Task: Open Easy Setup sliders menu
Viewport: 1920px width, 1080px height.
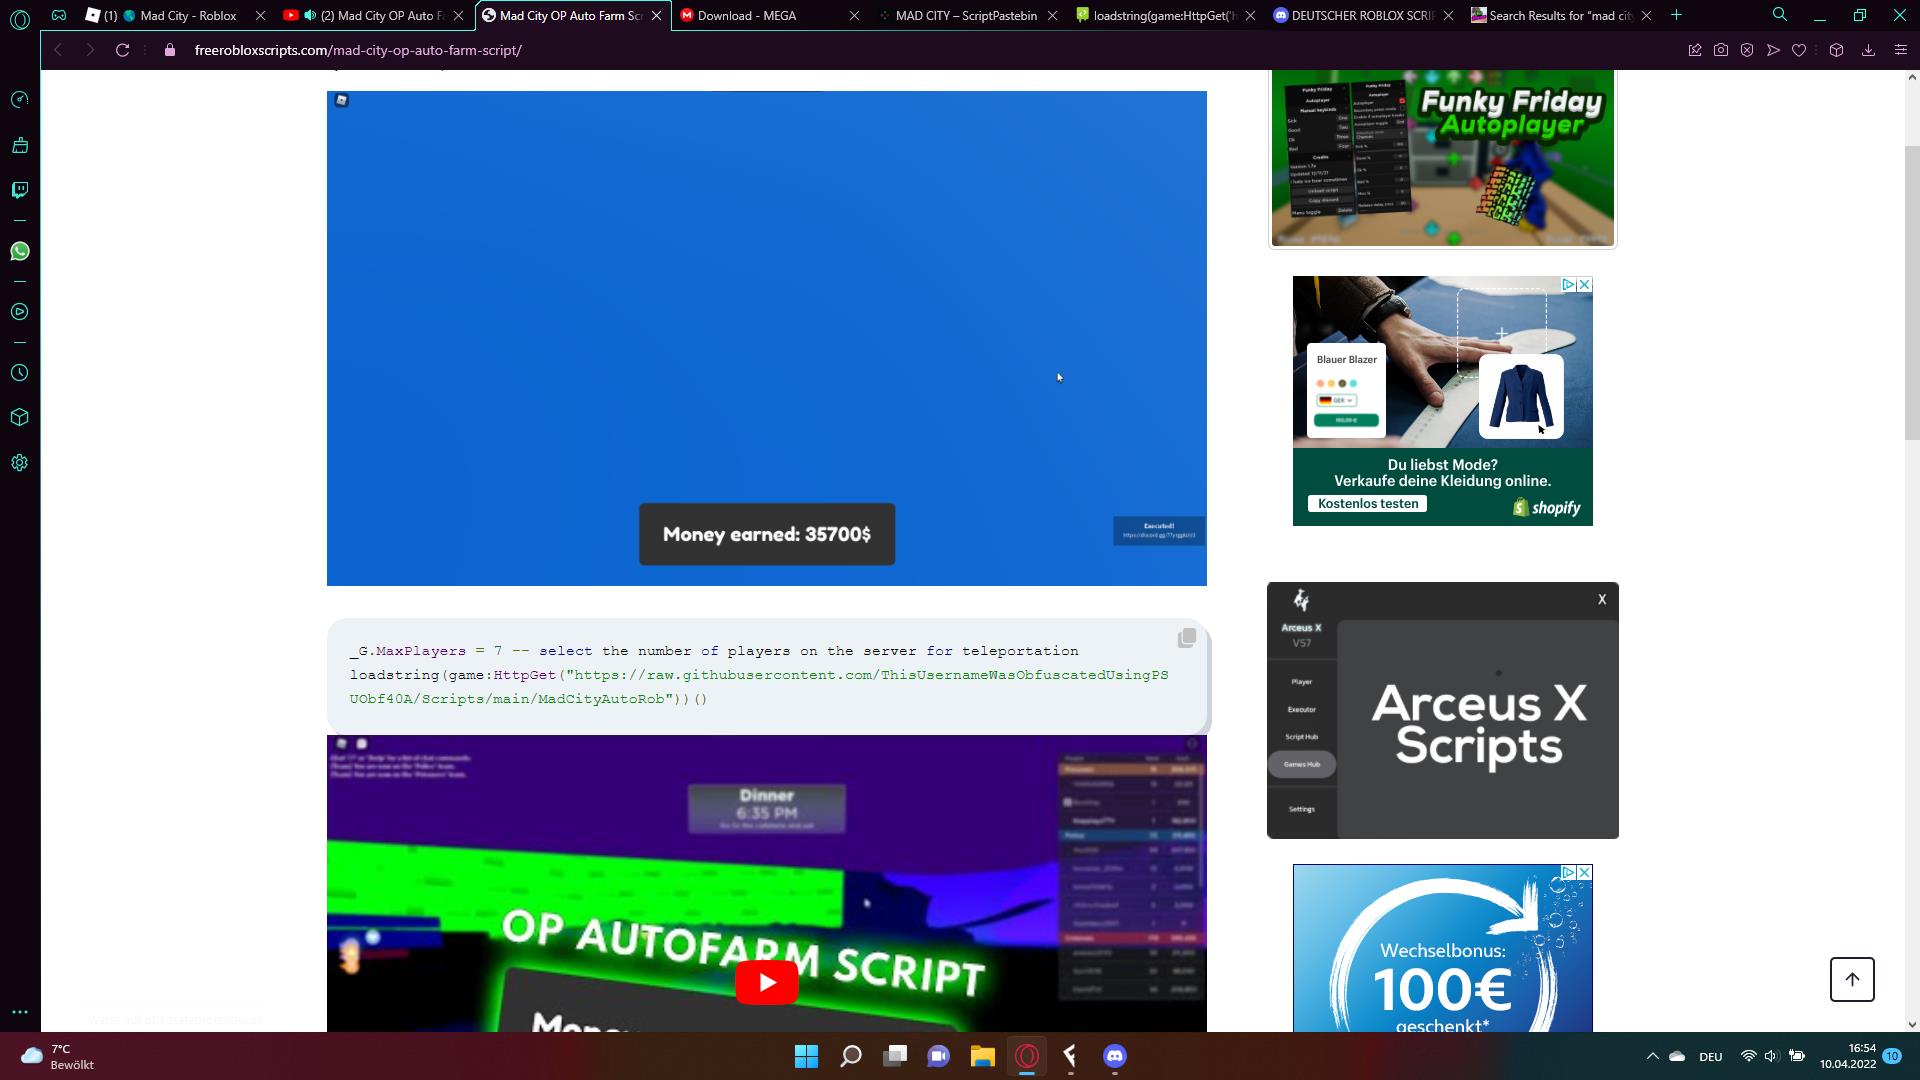Action: pos(1900,50)
